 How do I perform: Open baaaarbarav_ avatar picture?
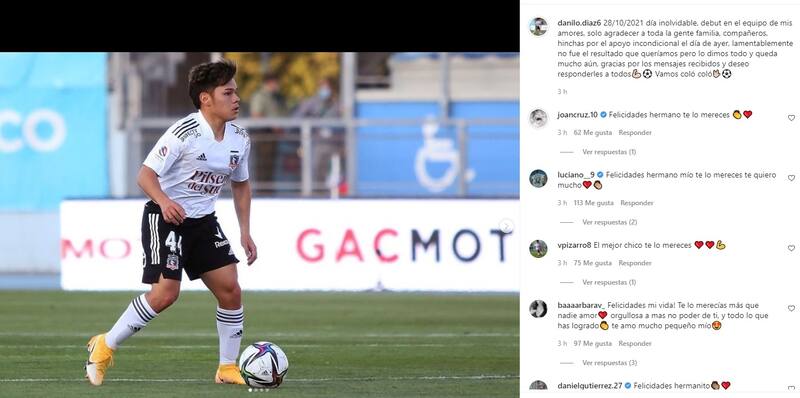coord(538,309)
